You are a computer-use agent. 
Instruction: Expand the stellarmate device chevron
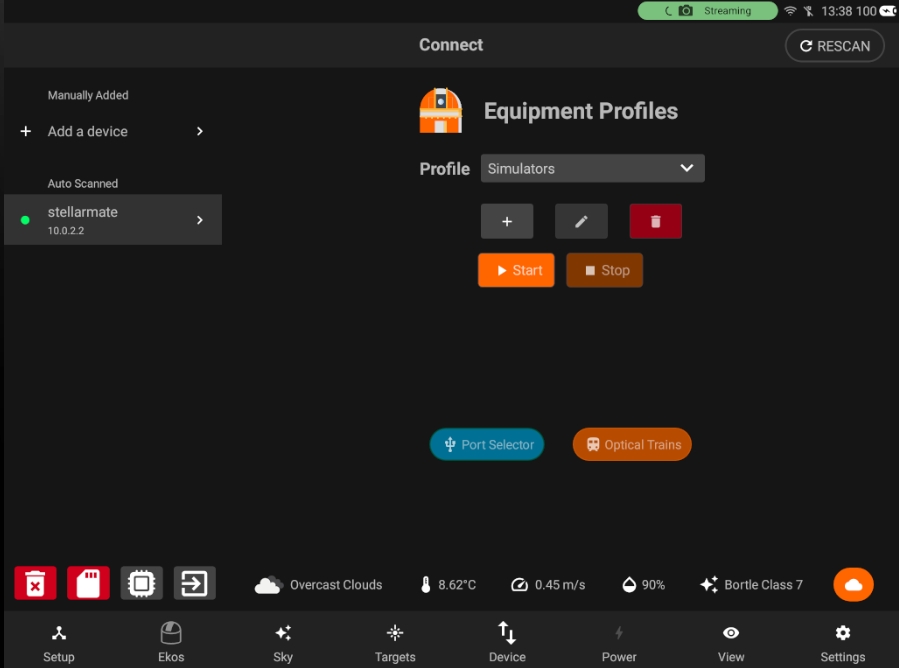click(x=200, y=220)
